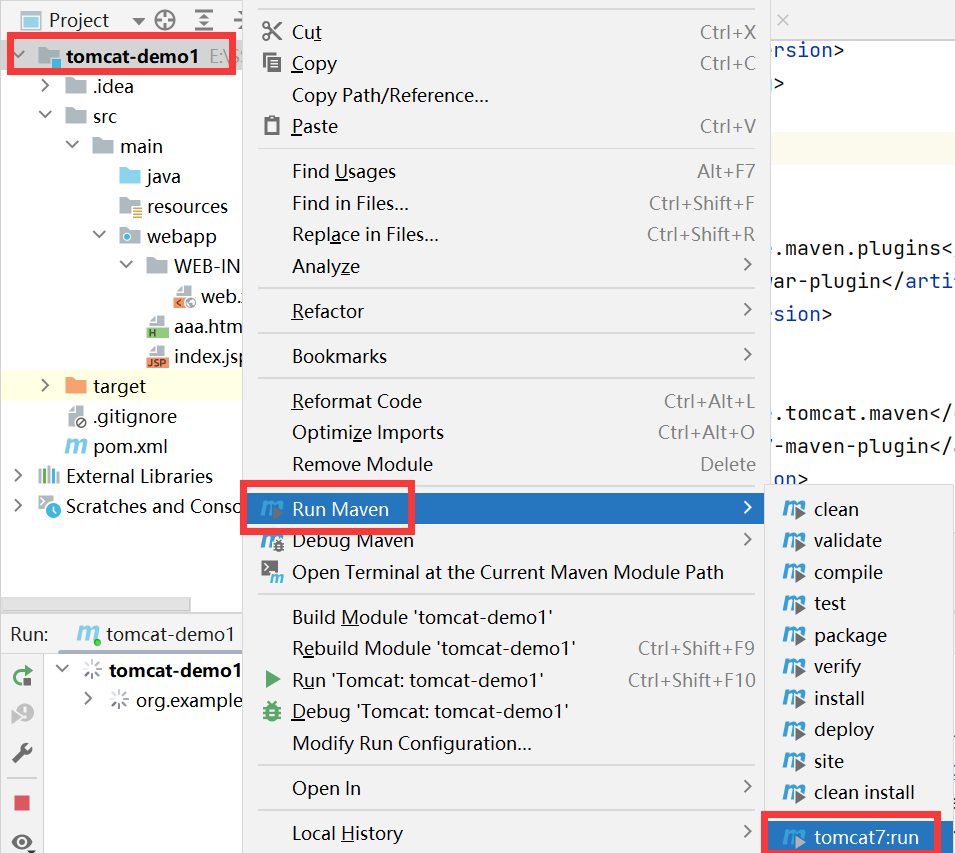This screenshot has height=853, width=955.
Task: Select Run 'Tomcat: tomcat-demo1'
Action: [x=507, y=680]
